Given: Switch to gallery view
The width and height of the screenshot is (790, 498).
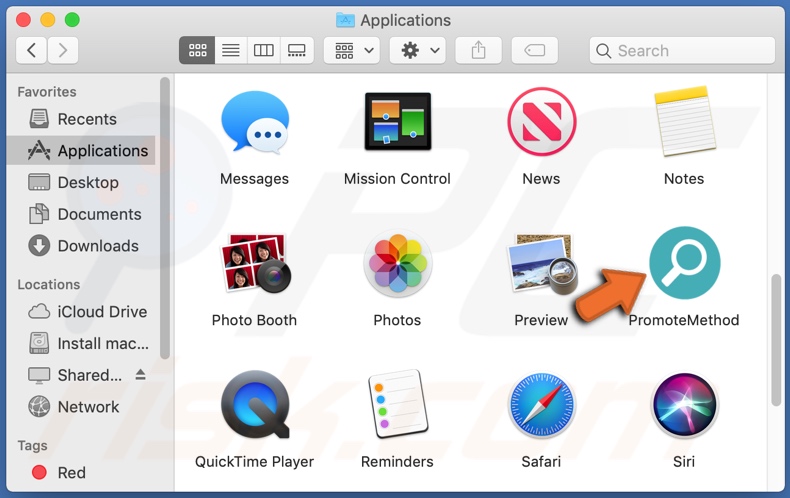Looking at the screenshot, I should click(297, 50).
